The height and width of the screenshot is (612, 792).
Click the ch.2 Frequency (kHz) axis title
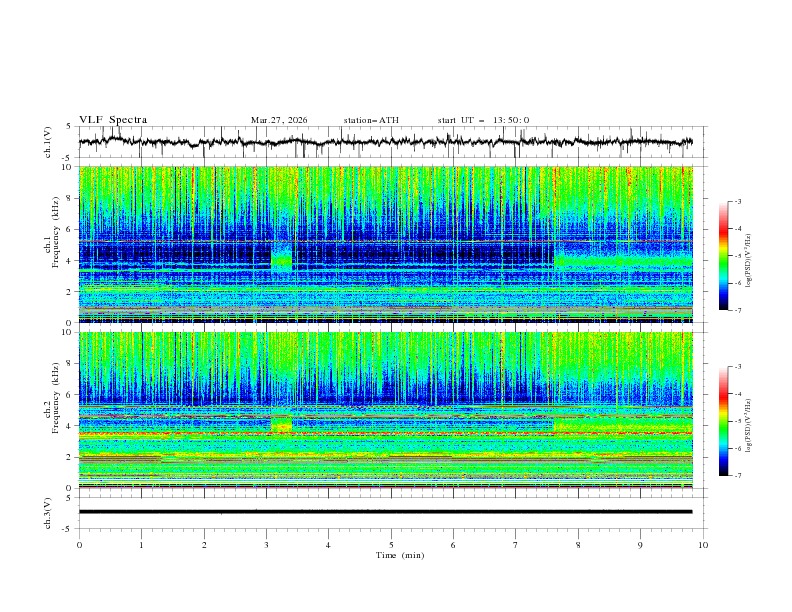(x=56, y=398)
